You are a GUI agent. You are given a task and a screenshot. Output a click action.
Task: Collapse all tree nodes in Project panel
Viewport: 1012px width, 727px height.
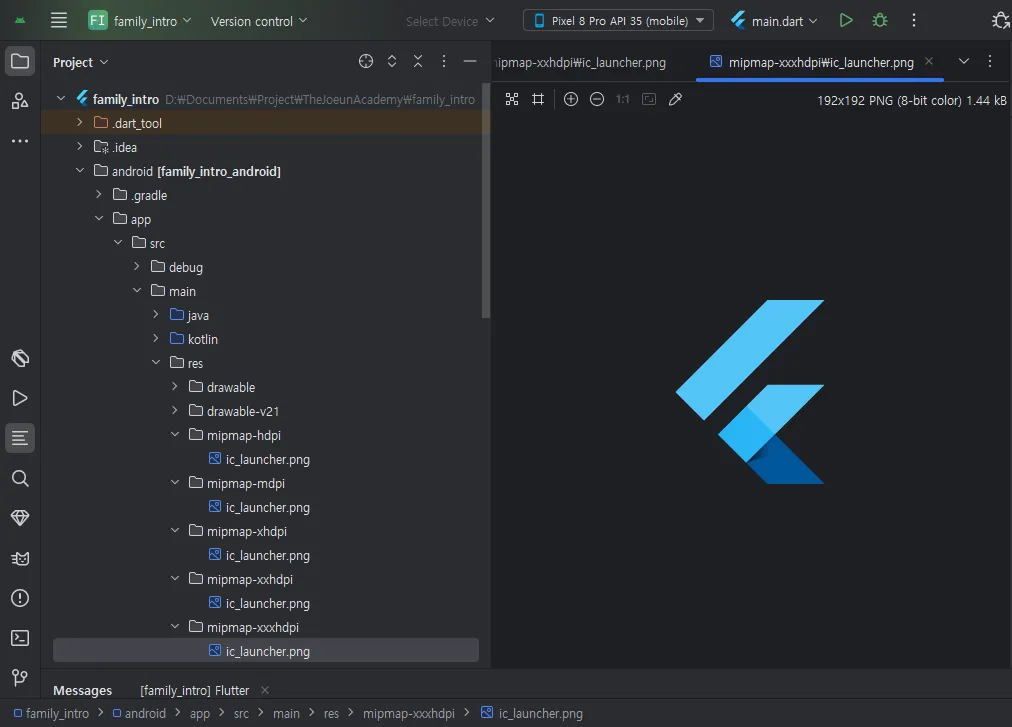tap(418, 61)
